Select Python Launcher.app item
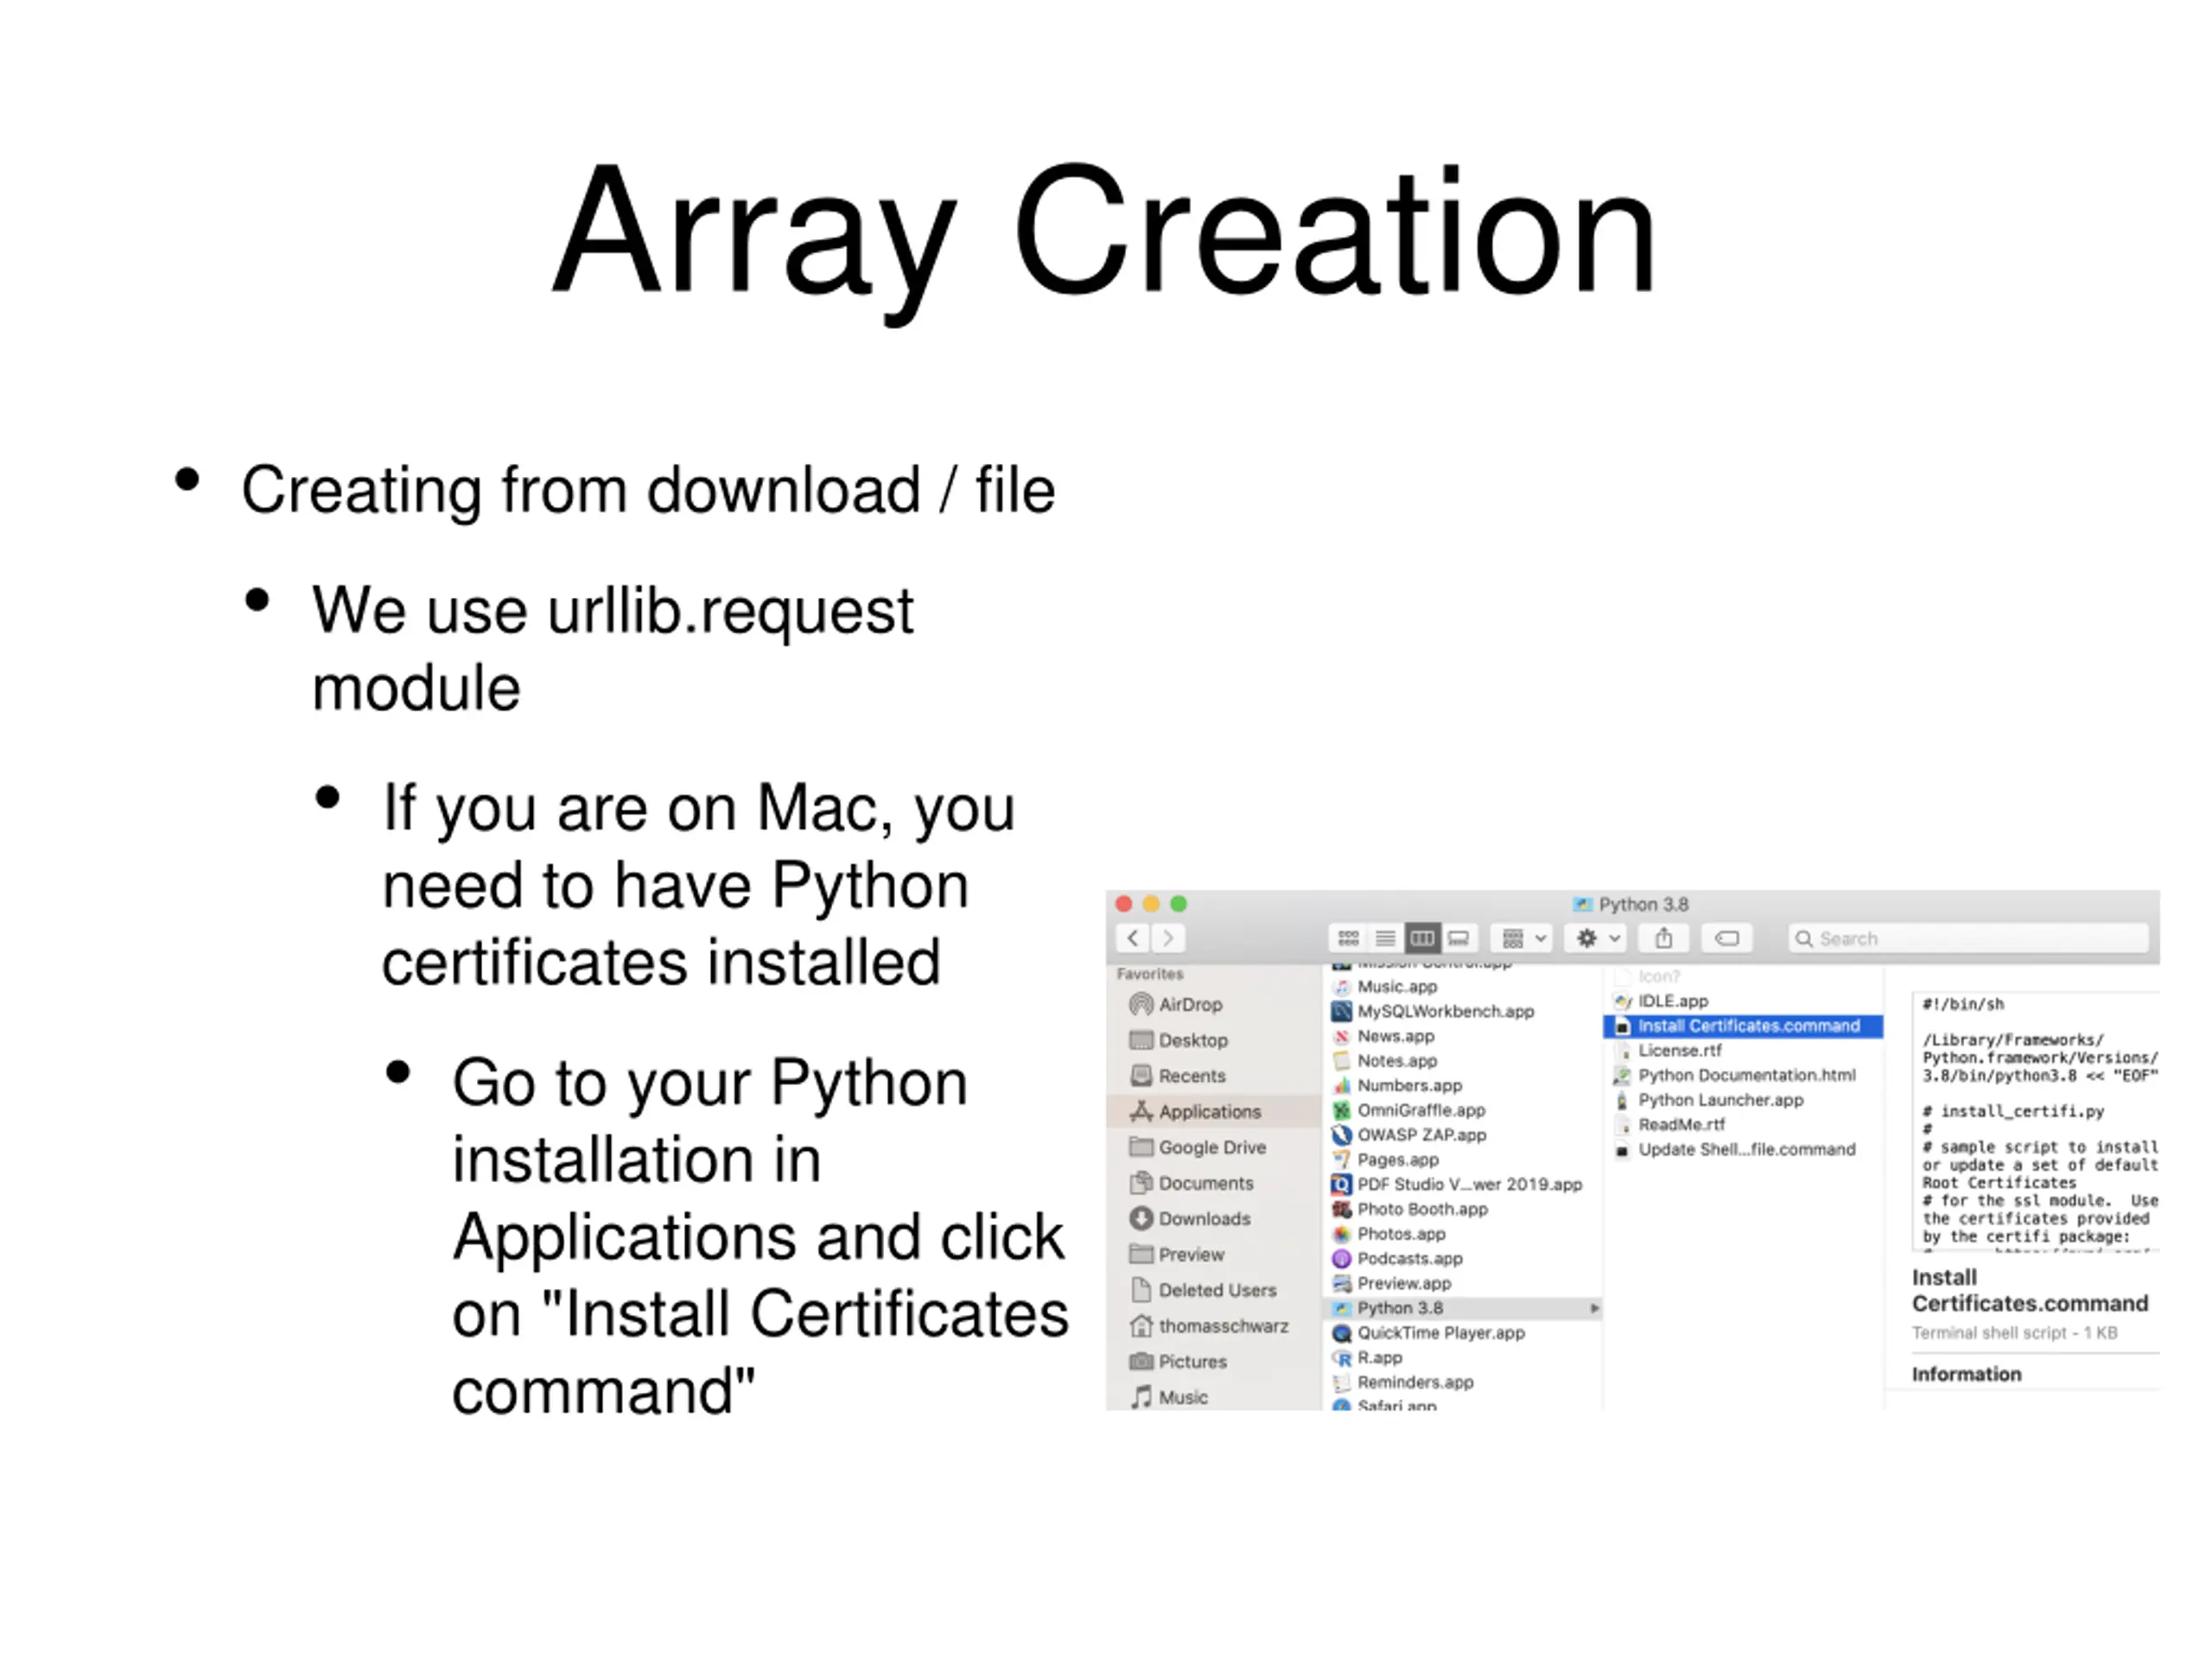The image size is (2212, 1659). 1720,1100
